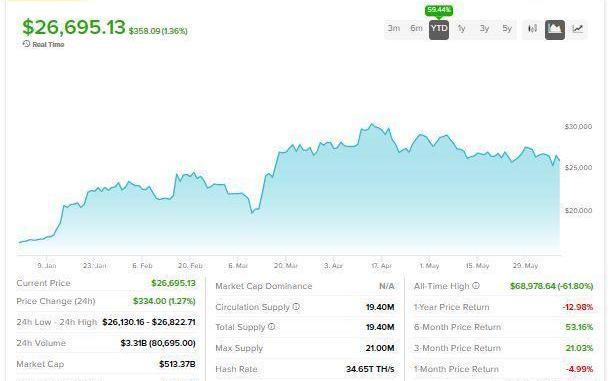Viewport: 611px width, 381px height.
Task: Select the line chart view icon
Action: pyautogui.click(x=577, y=29)
